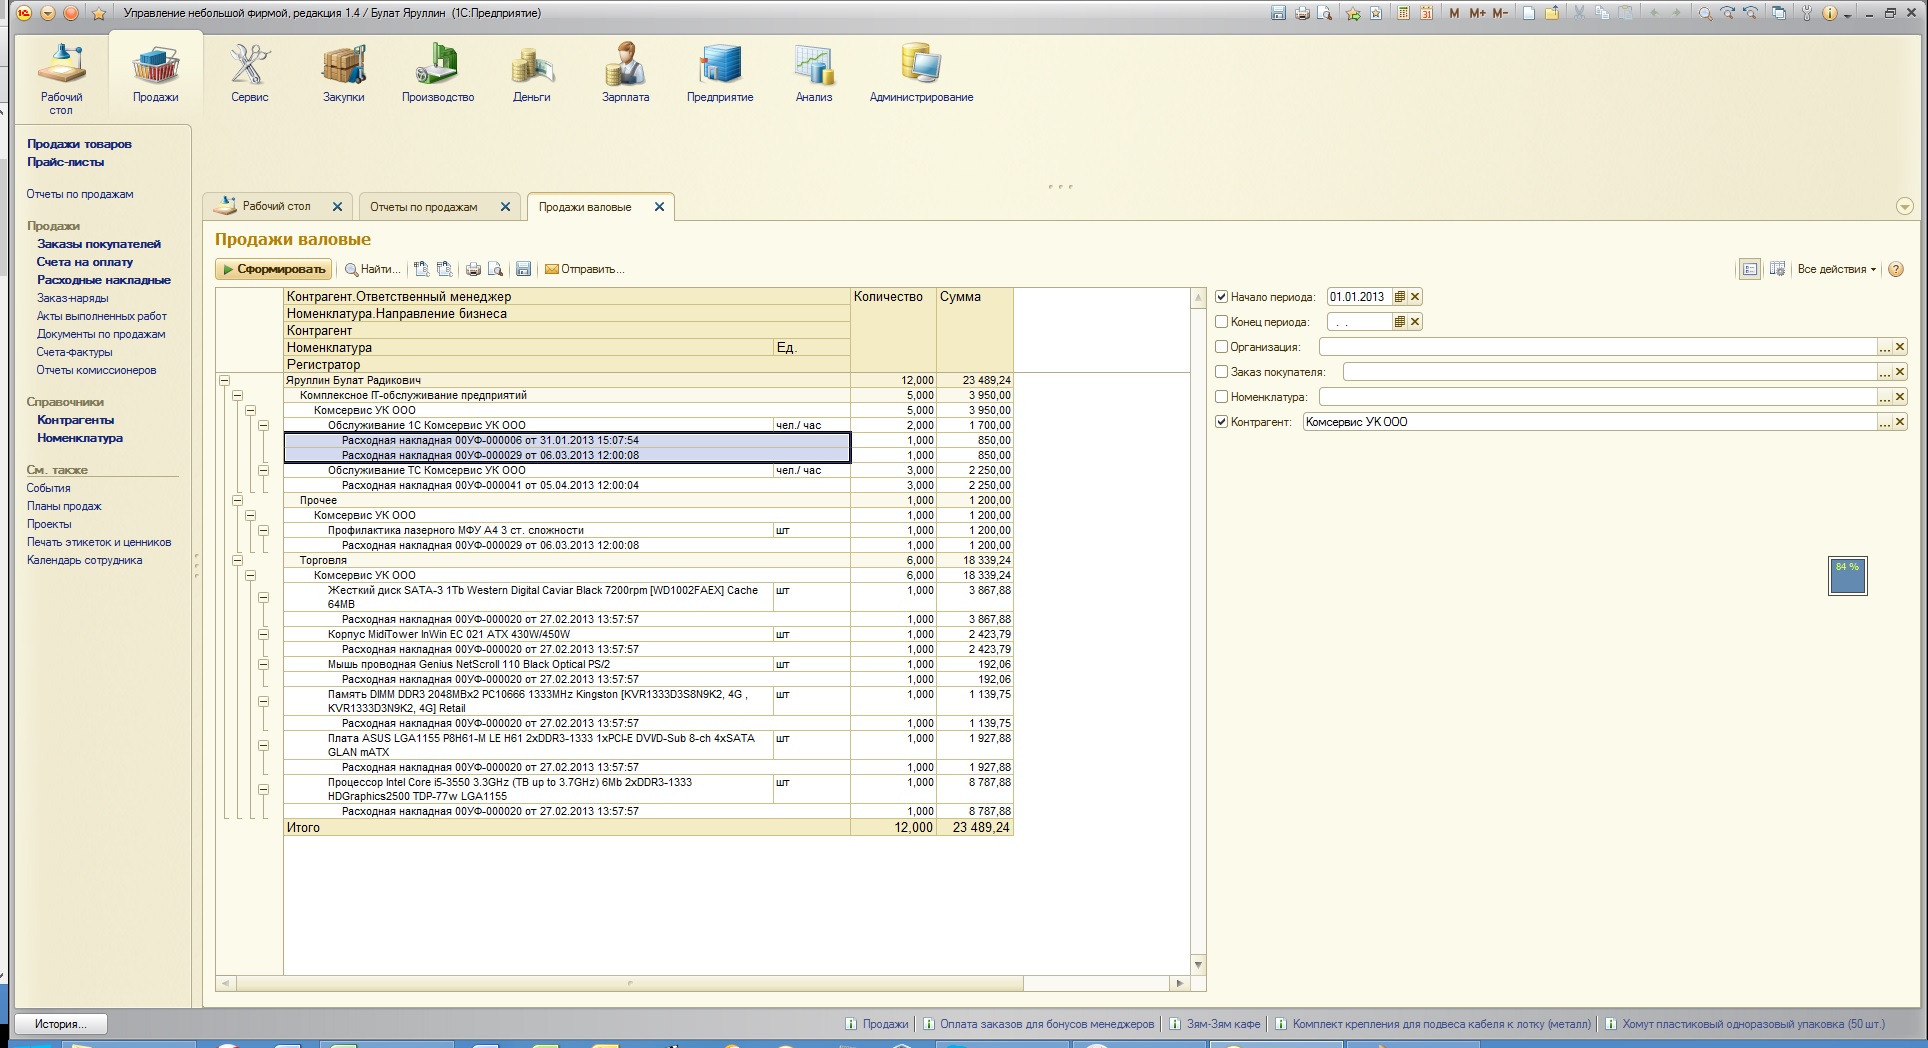Click the report's horizontal scrollbar
This screenshot has width=1928, height=1048.
630,984
